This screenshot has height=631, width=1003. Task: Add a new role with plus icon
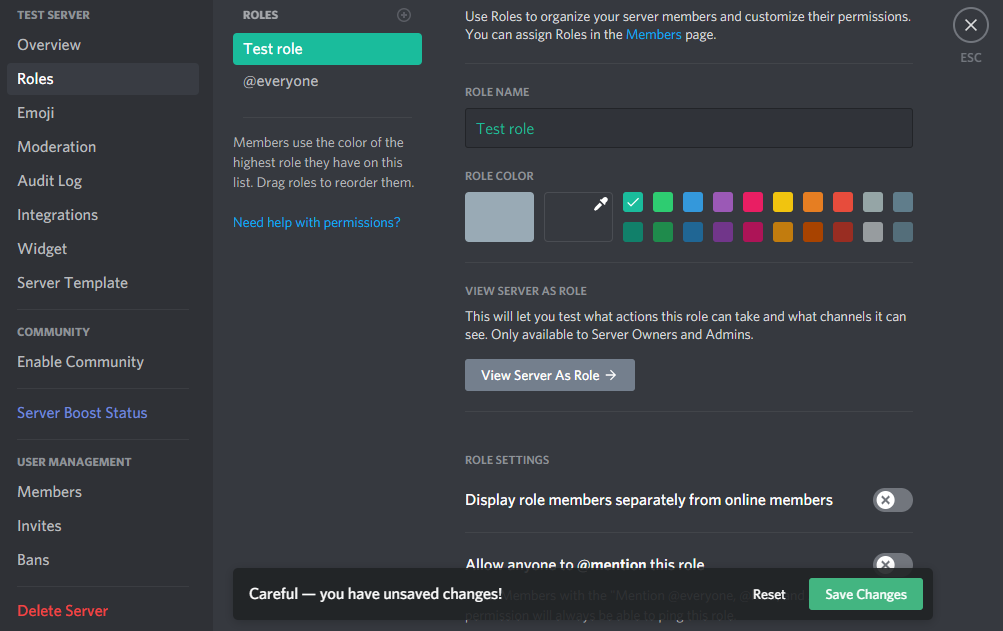404,15
